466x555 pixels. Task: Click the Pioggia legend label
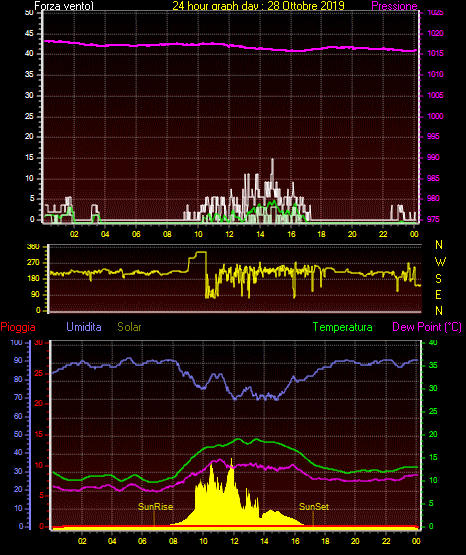pos(18,327)
